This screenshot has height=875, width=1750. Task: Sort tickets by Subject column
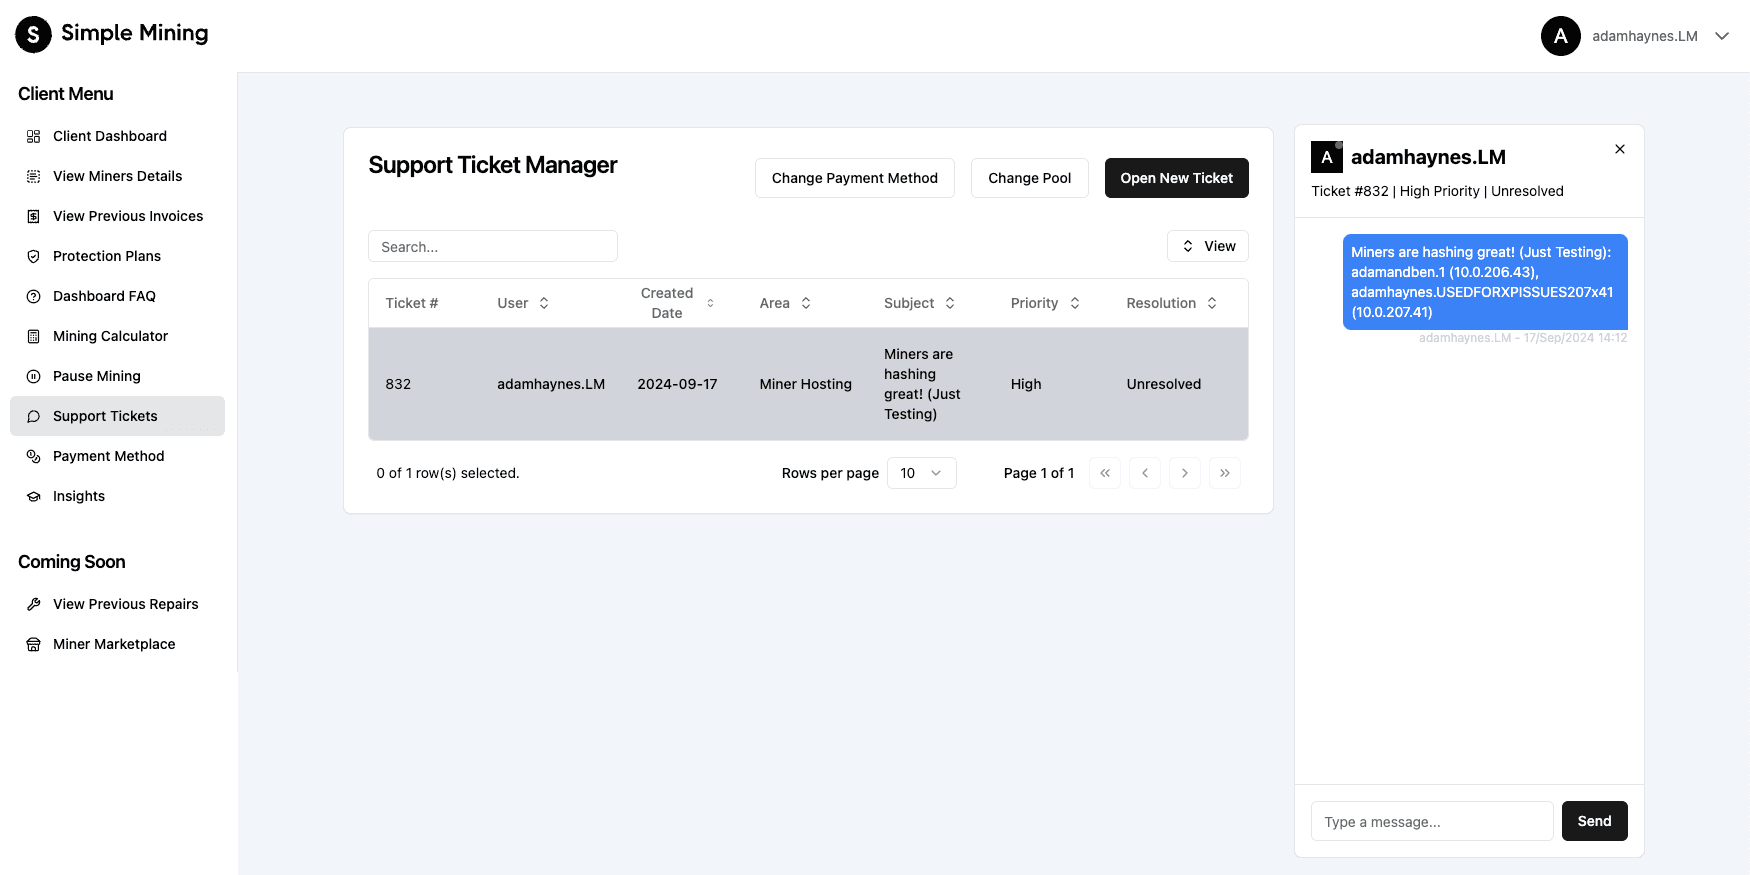coord(919,303)
